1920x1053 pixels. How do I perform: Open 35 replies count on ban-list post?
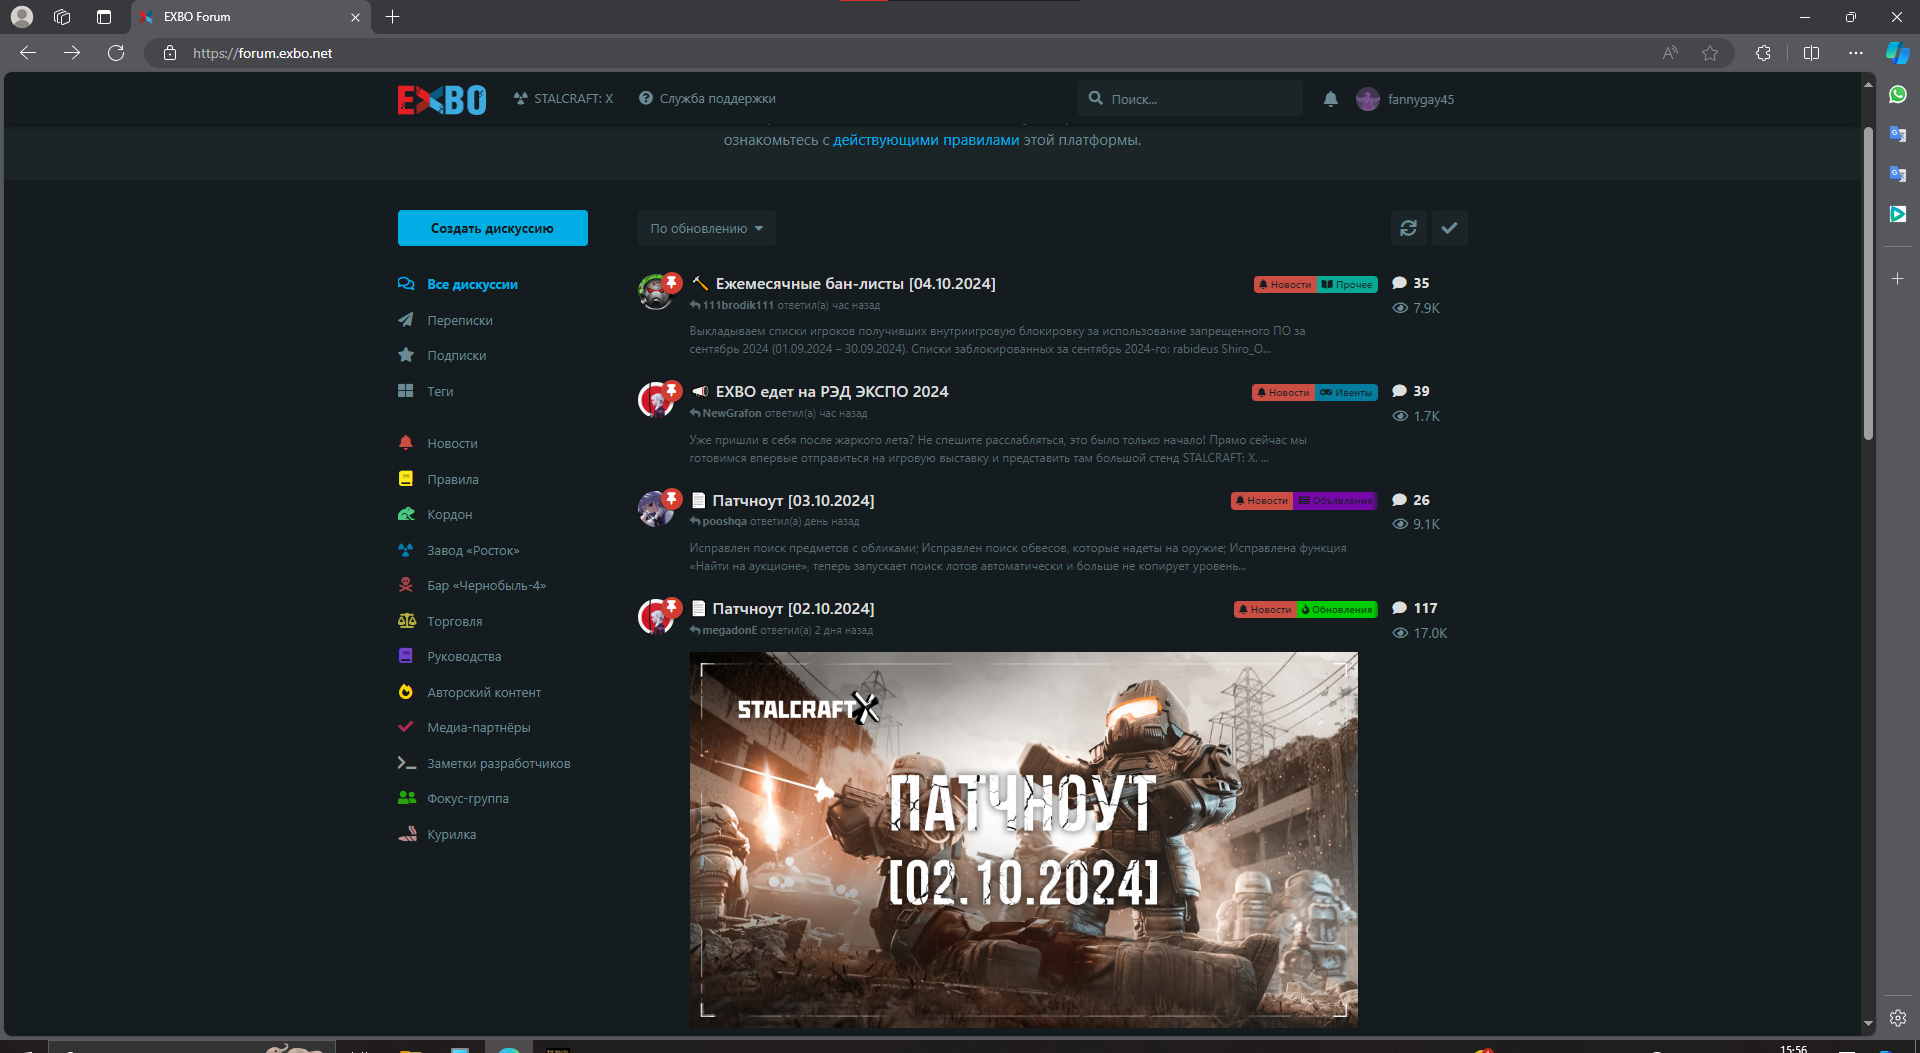[x=1411, y=283]
